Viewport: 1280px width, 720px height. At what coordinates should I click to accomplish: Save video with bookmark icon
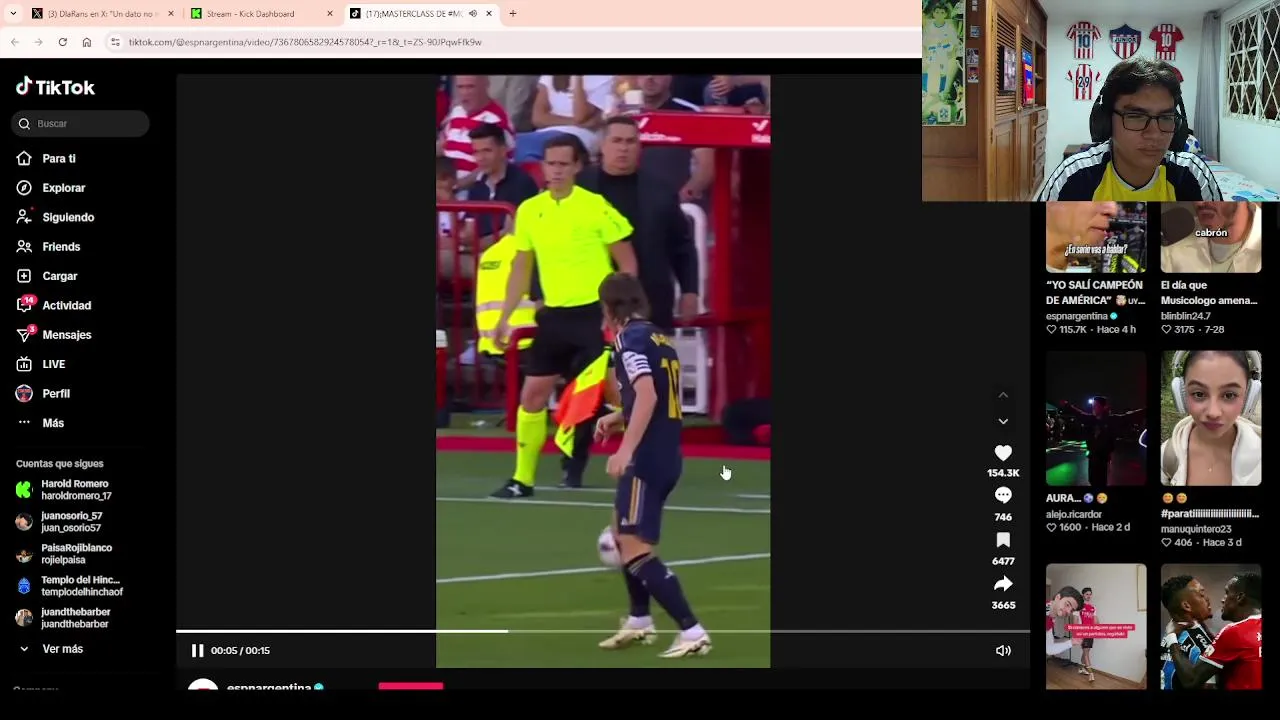tap(1003, 540)
